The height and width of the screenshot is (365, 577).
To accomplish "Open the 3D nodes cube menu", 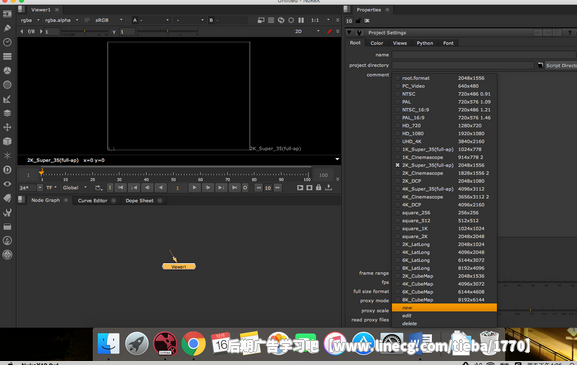I will click(x=7, y=141).
